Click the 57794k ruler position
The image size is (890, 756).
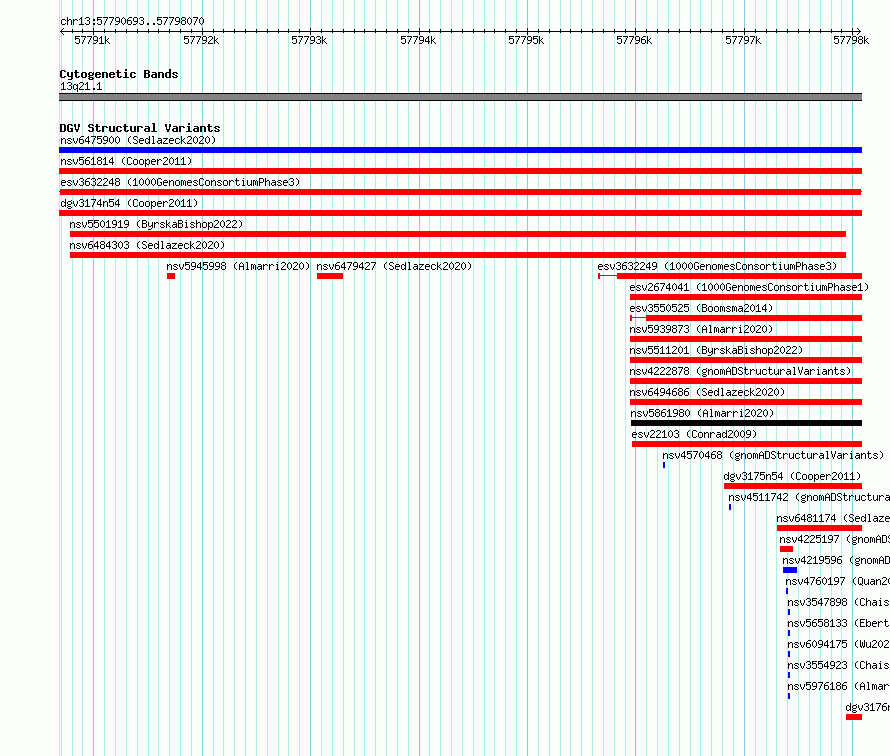[418, 40]
